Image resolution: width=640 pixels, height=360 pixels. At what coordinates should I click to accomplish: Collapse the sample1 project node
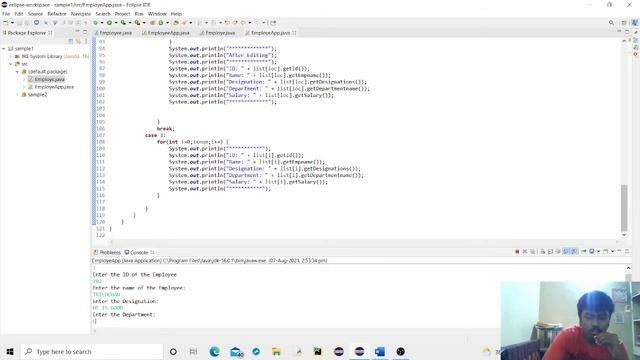coord(4,49)
